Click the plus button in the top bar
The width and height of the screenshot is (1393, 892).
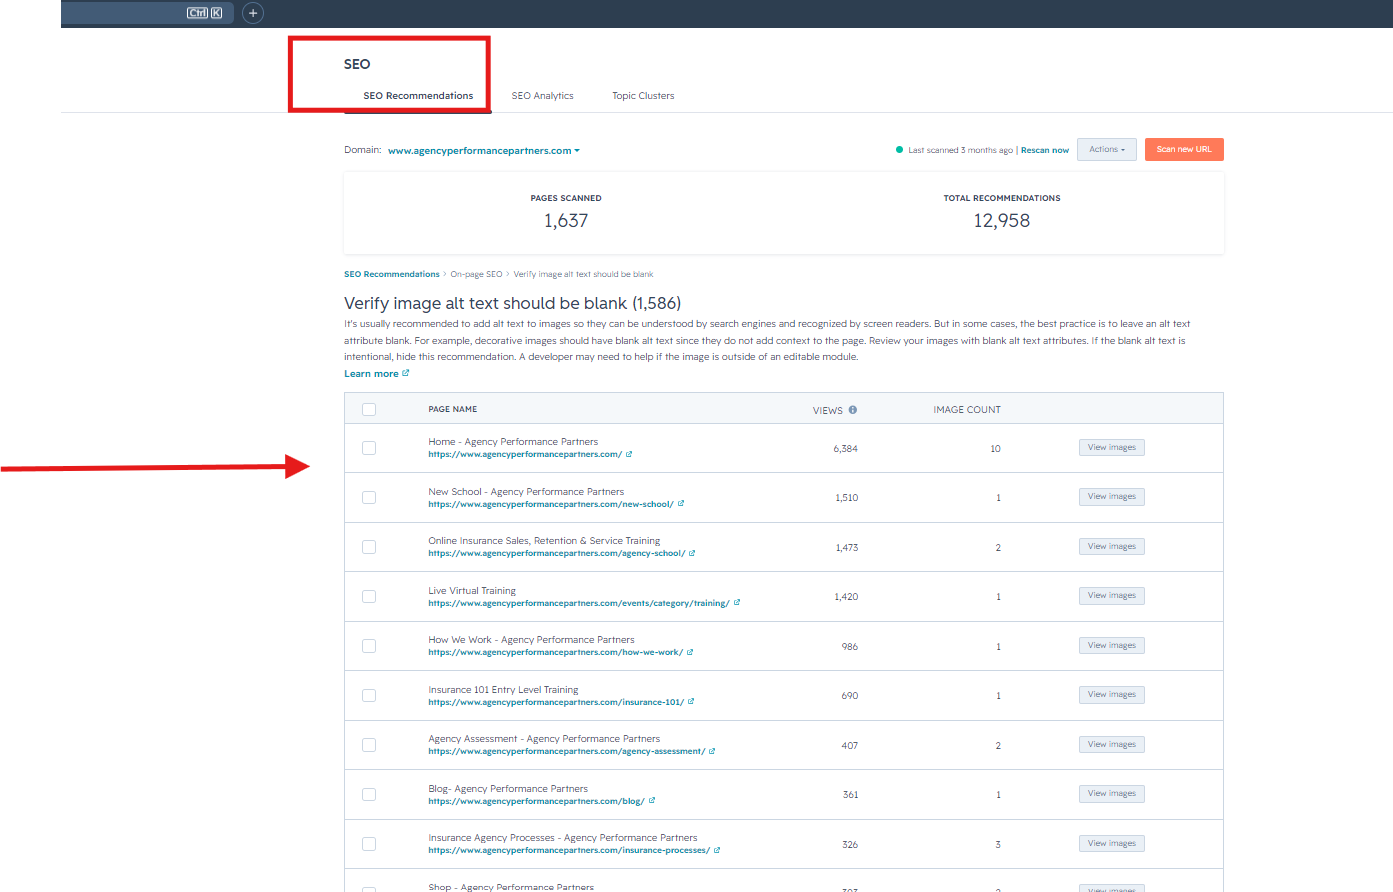click(253, 13)
